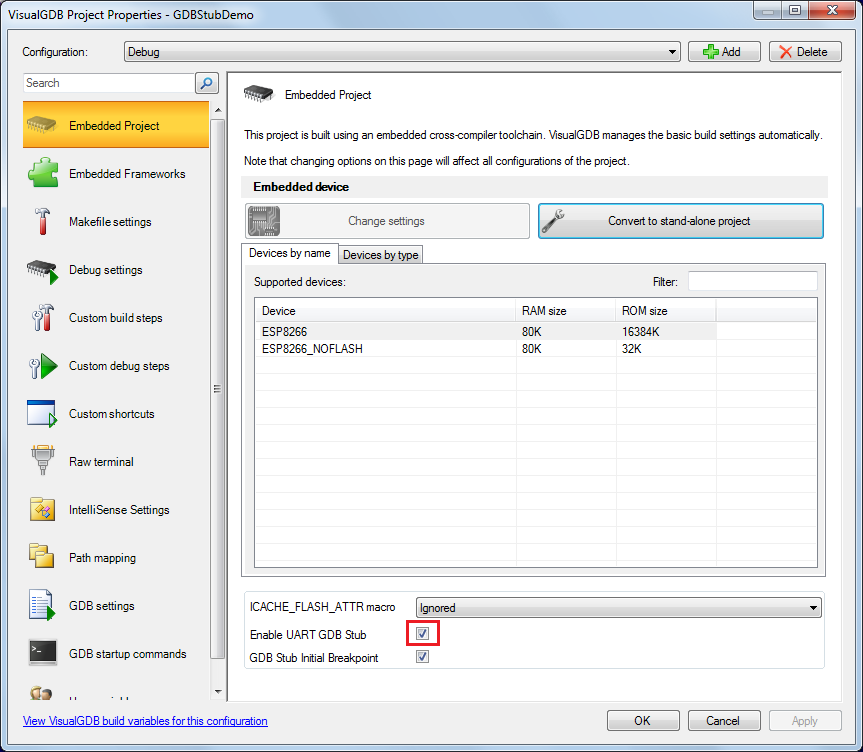Open IntelliSense Settings page

pos(116,509)
